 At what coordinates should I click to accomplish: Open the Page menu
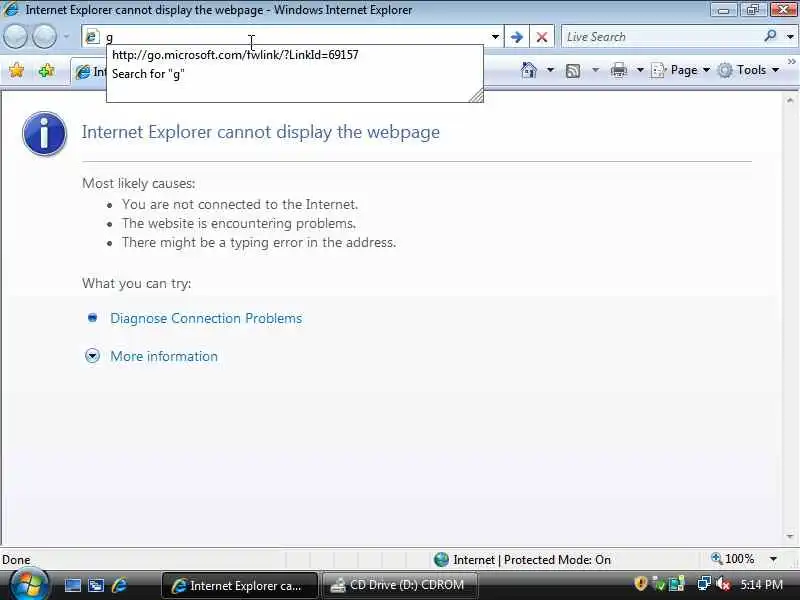coord(681,70)
